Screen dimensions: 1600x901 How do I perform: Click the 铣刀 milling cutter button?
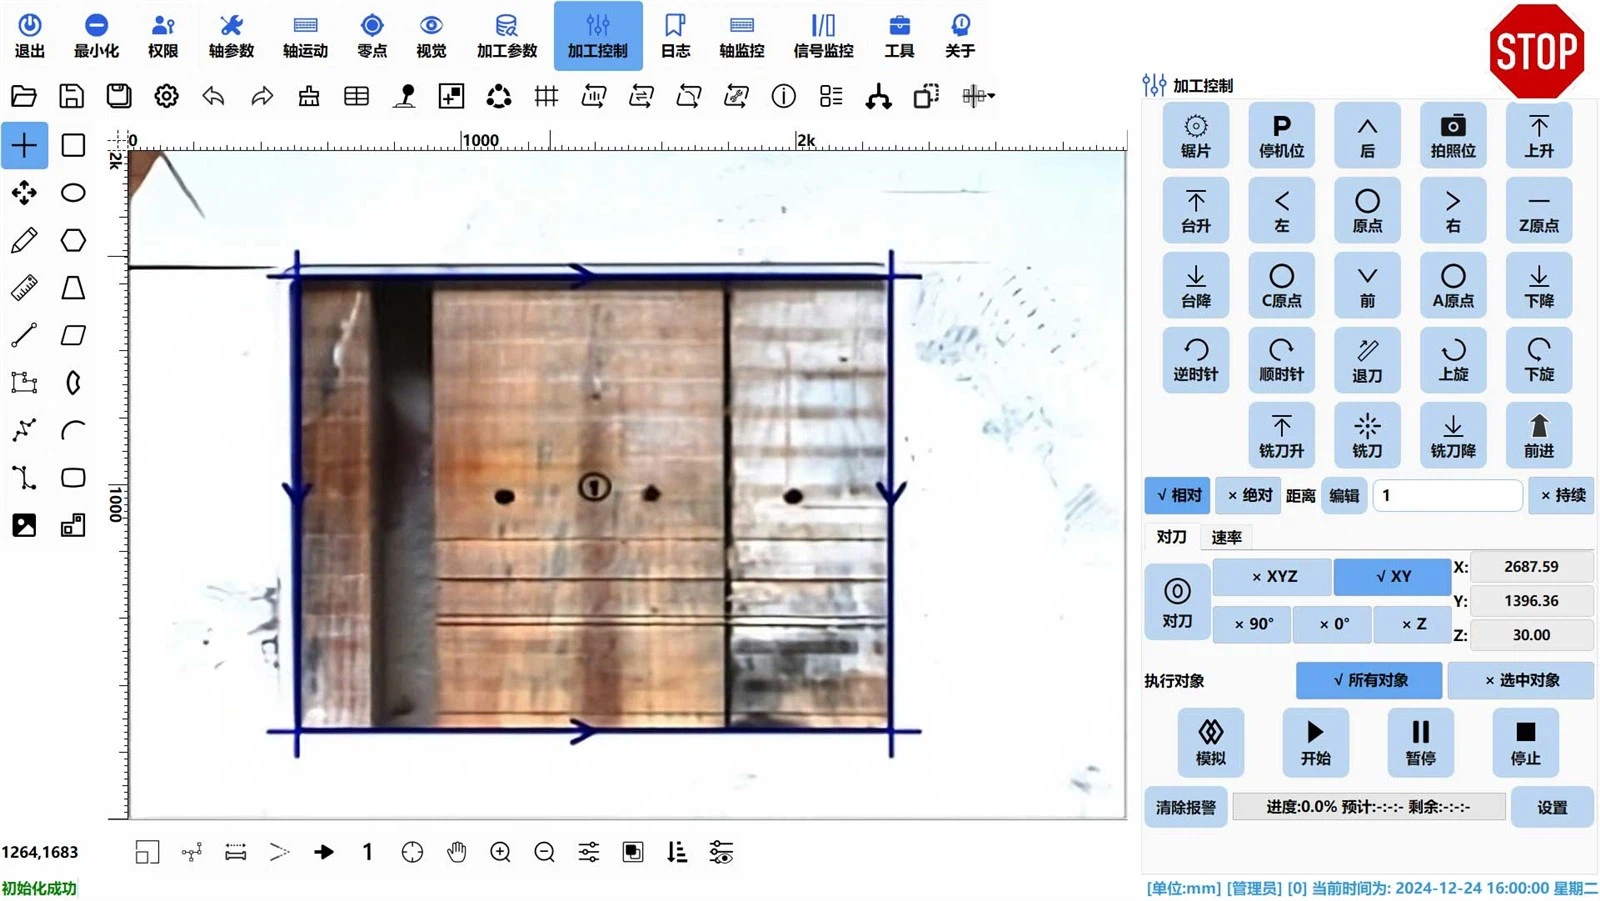coord(1367,435)
